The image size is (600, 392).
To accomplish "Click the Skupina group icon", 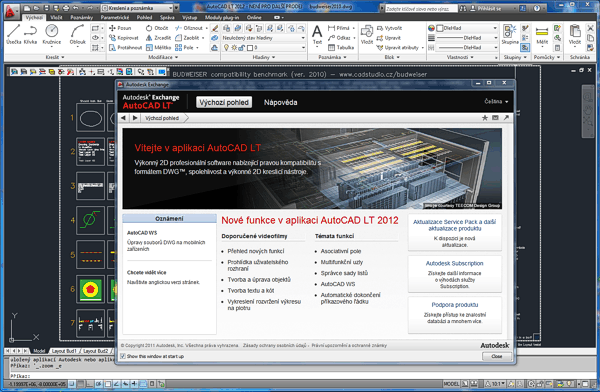I will [x=510, y=34].
